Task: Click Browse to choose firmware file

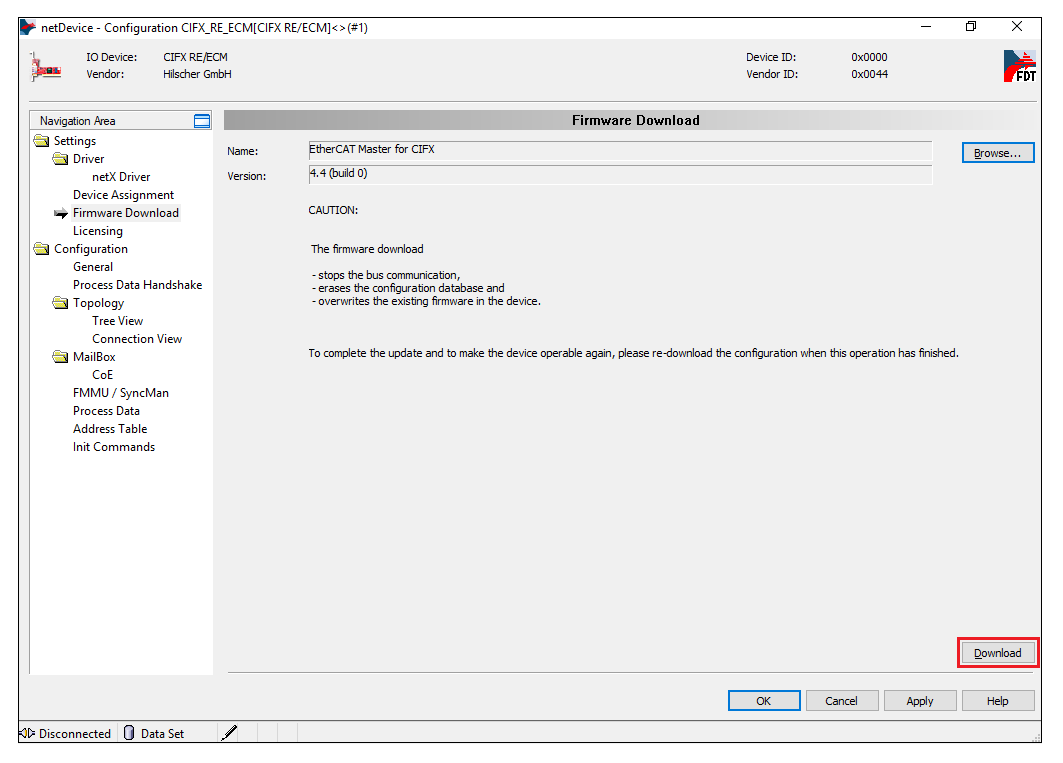Action: (x=997, y=153)
